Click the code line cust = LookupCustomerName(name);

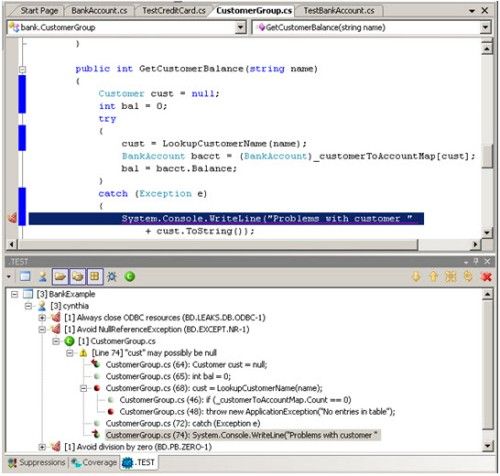tap(214, 144)
